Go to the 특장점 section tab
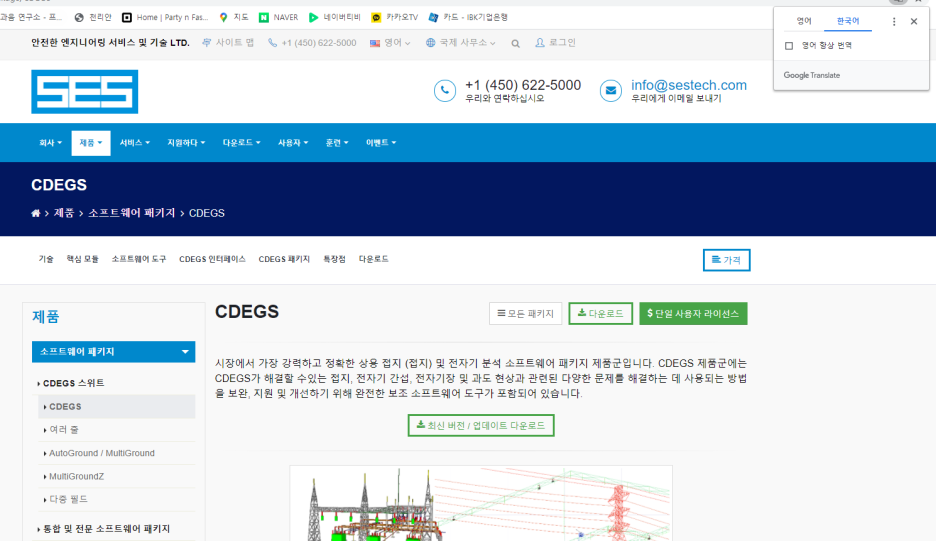 tap(334, 259)
